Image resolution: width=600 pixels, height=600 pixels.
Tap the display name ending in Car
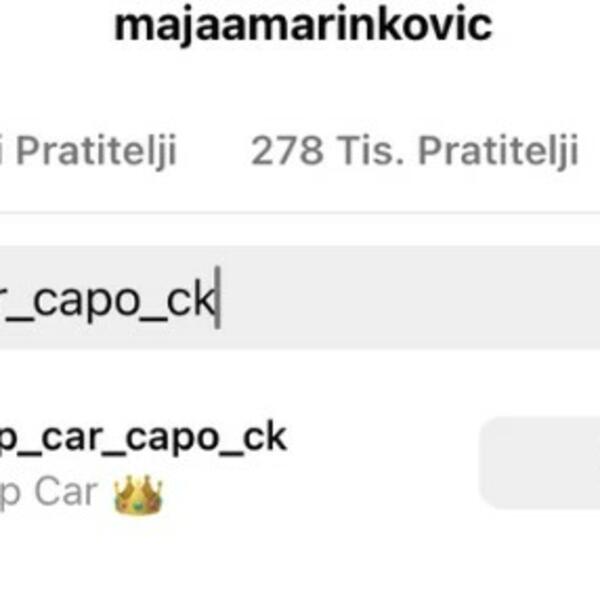click(x=49, y=493)
